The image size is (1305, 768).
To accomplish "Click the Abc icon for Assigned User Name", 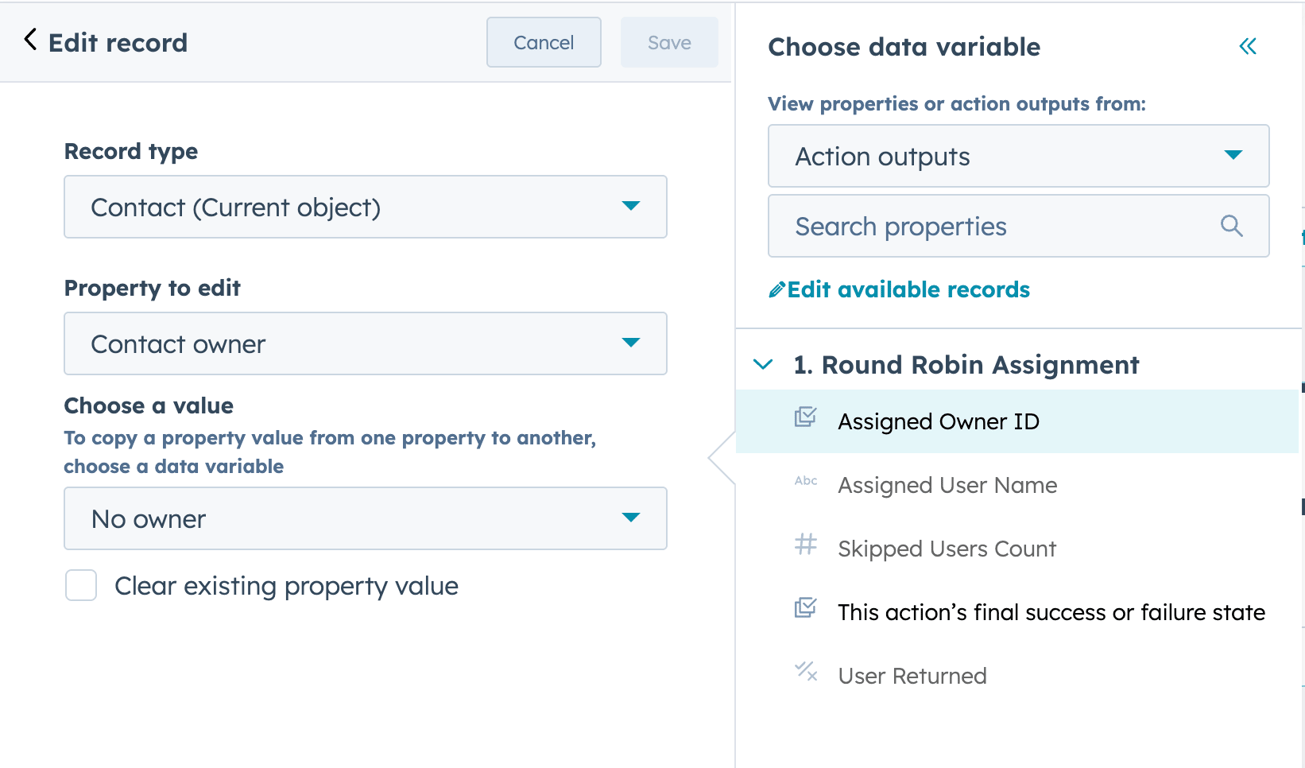I will coord(805,482).
